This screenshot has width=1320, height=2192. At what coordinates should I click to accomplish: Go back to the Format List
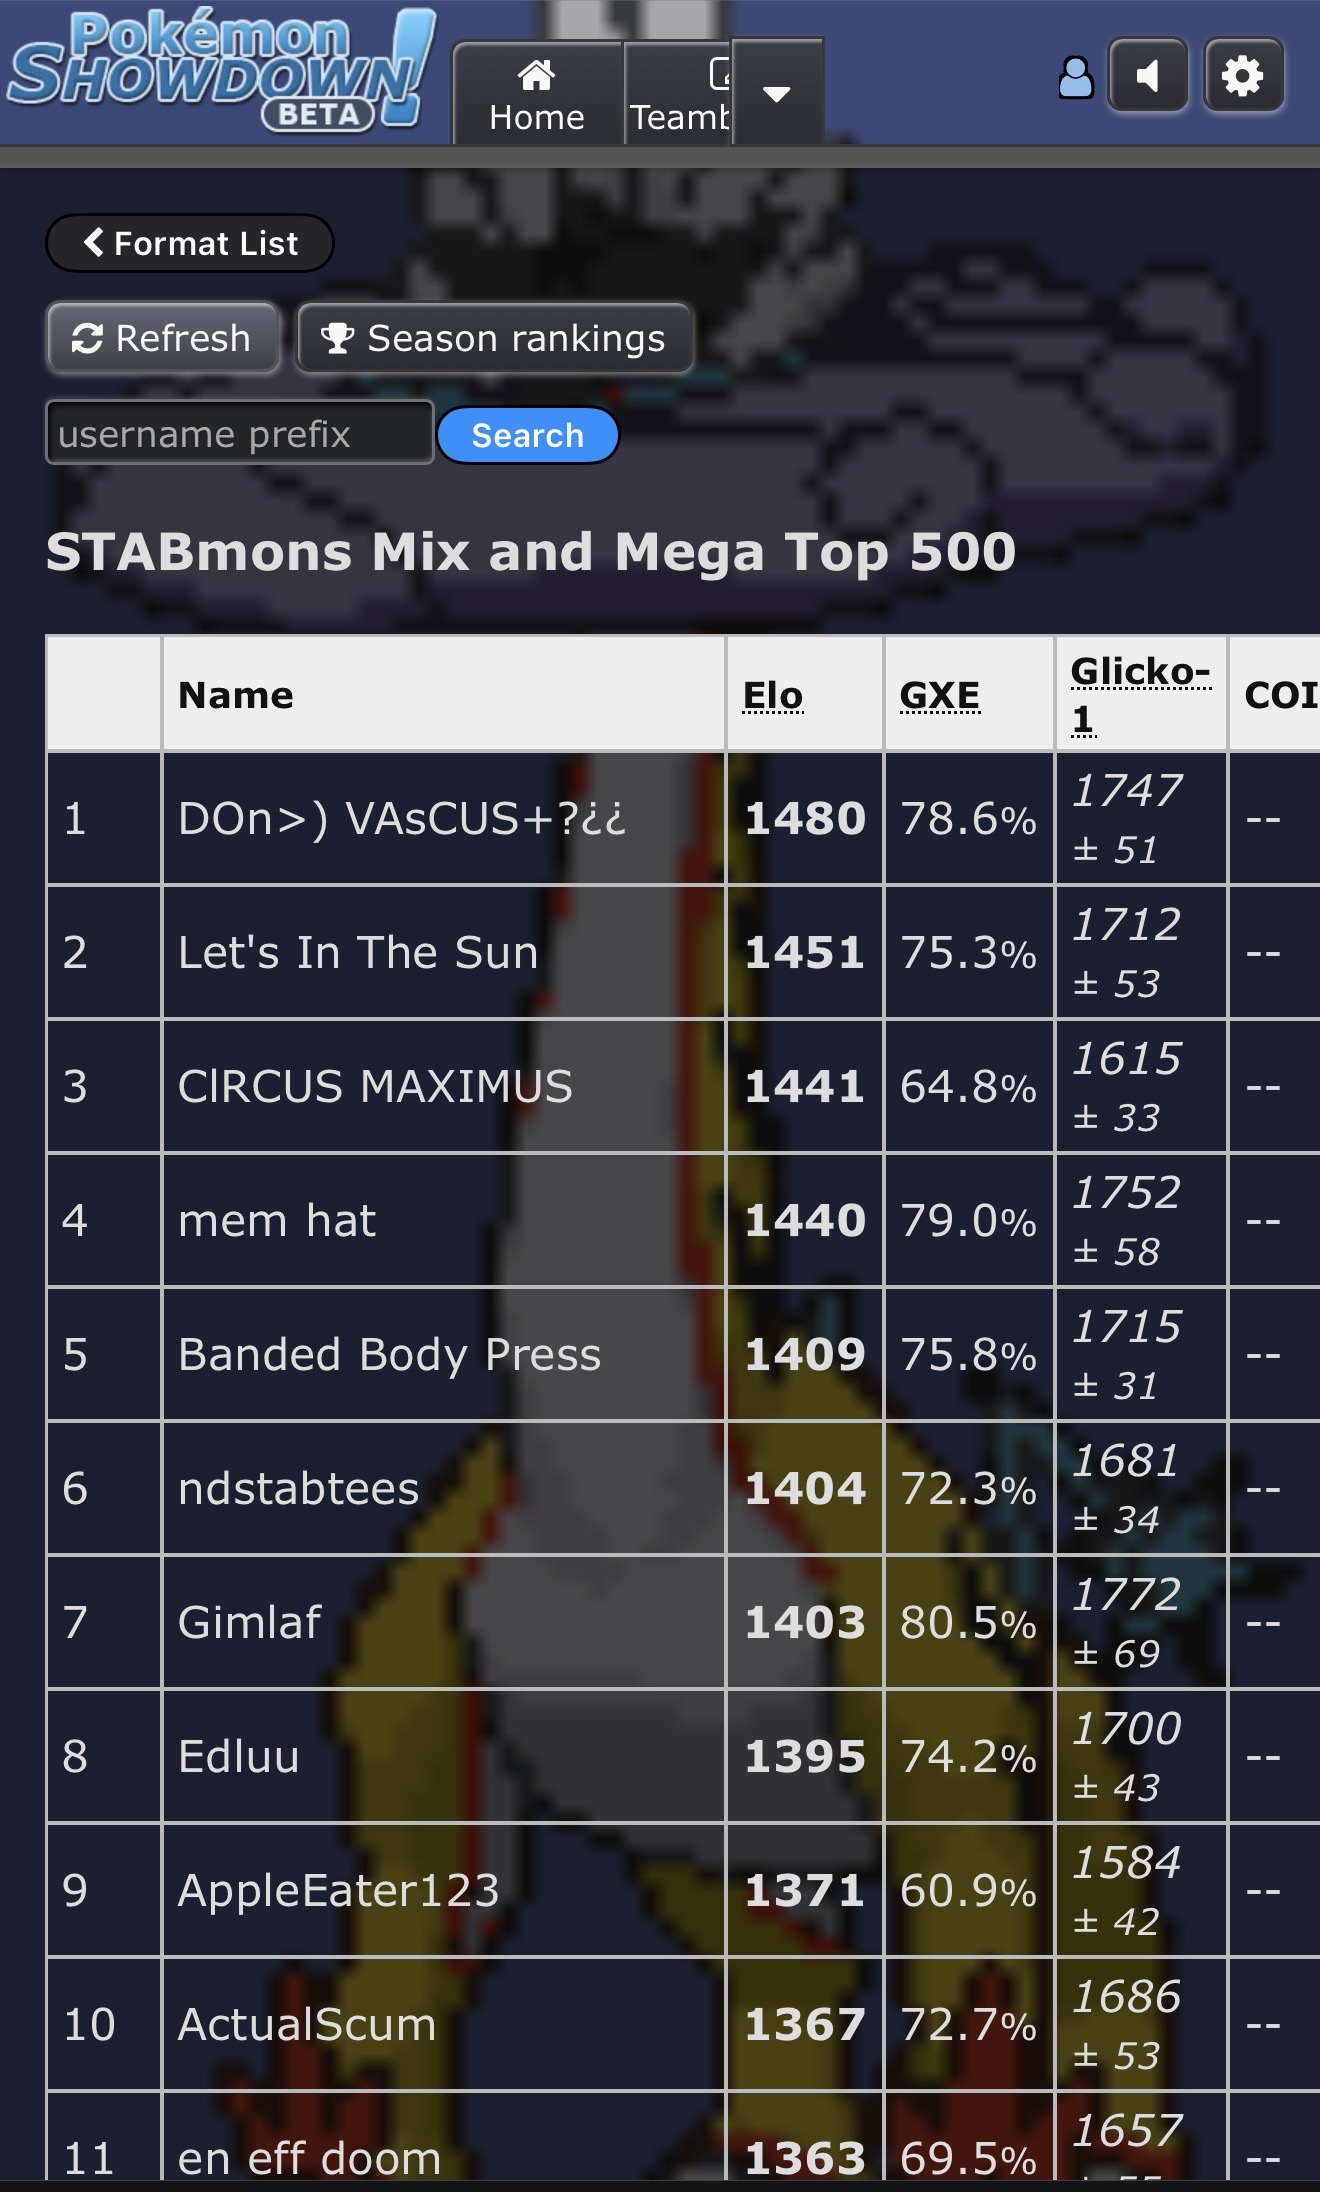(x=190, y=243)
